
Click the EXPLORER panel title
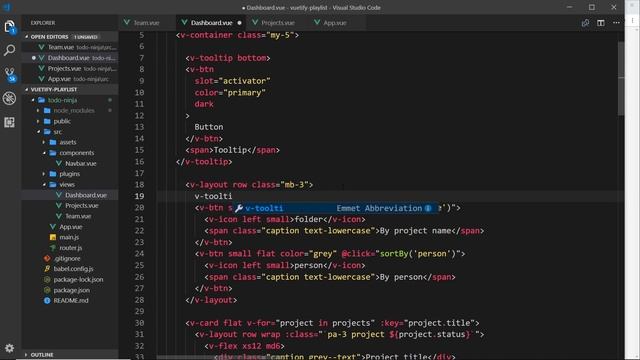(x=43, y=23)
